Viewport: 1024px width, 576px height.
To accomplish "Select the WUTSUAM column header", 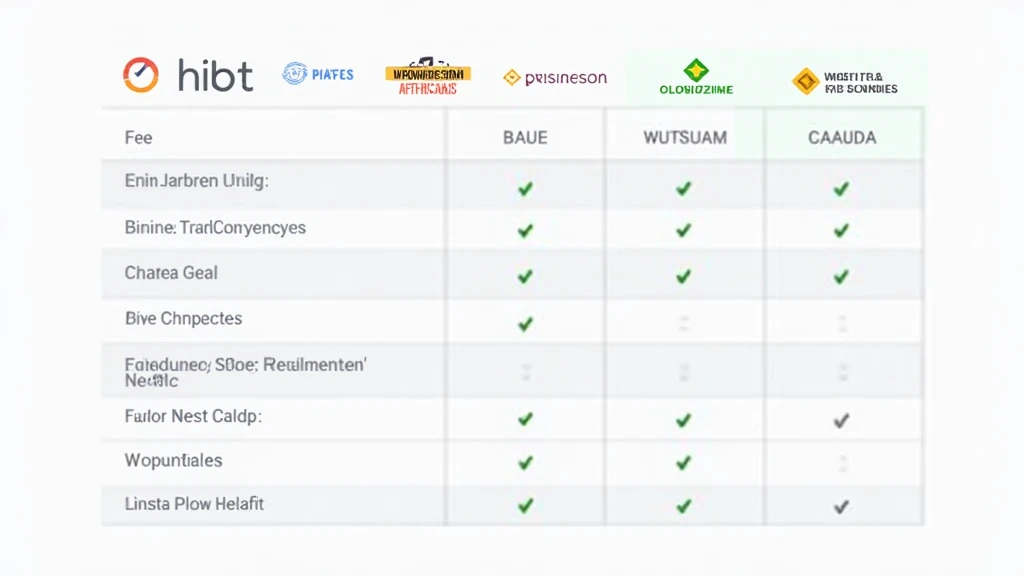I will [685, 137].
